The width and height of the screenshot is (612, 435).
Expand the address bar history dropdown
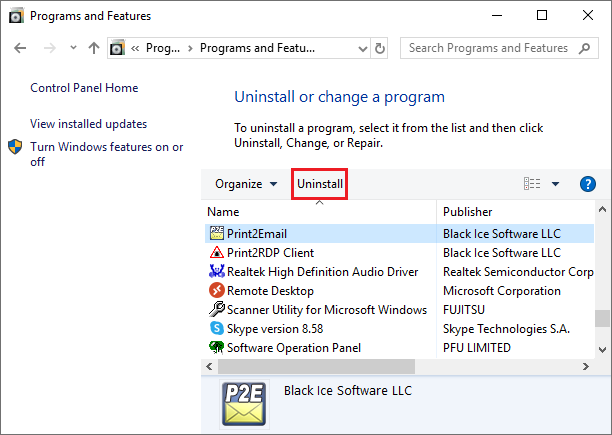tap(363, 49)
